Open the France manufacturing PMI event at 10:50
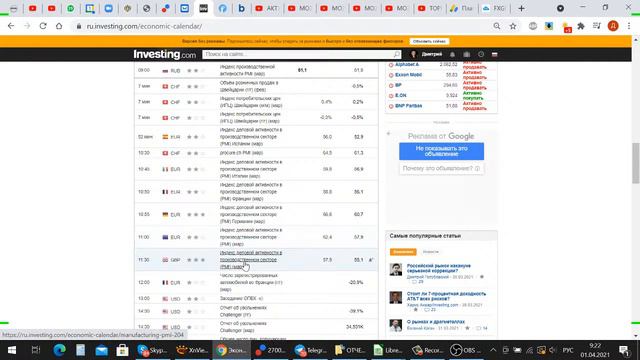Viewport: 640px width, 360px height. click(x=251, y=192)
